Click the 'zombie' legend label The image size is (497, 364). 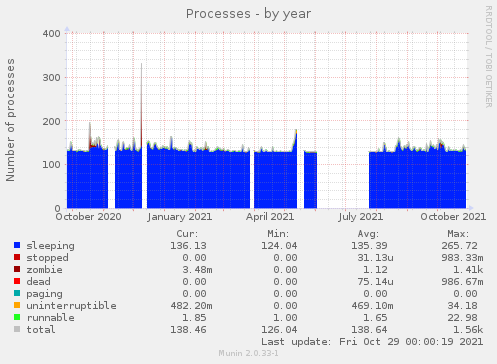[x=45, y=270]
